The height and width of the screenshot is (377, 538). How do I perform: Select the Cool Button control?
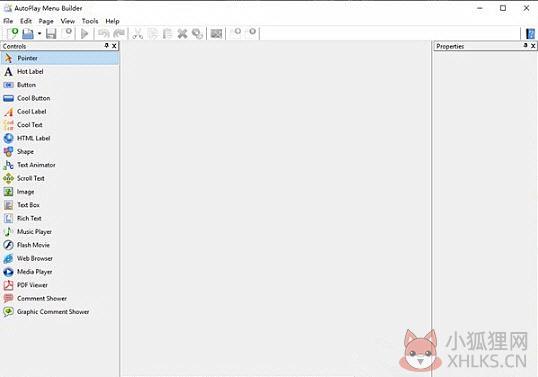[60, 98]
